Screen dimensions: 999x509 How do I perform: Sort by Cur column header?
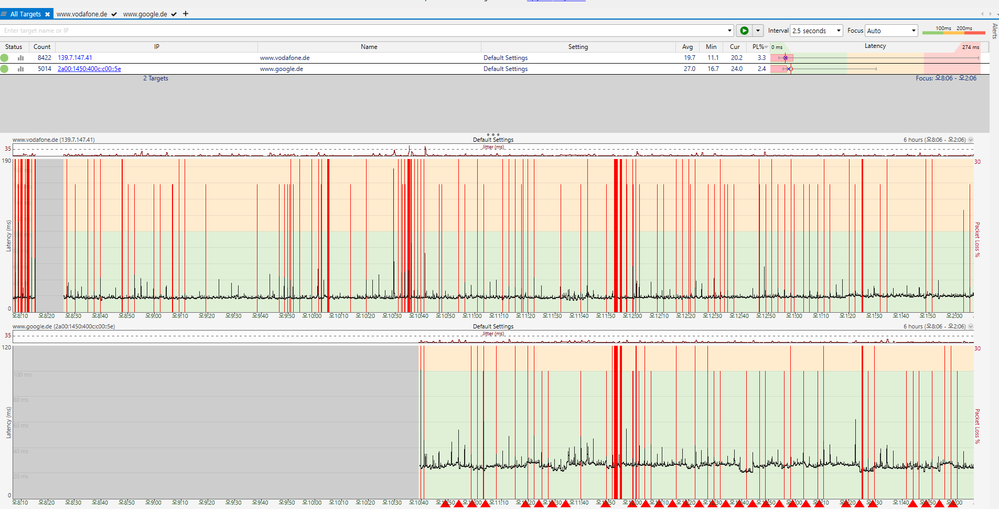coord(735,47)
